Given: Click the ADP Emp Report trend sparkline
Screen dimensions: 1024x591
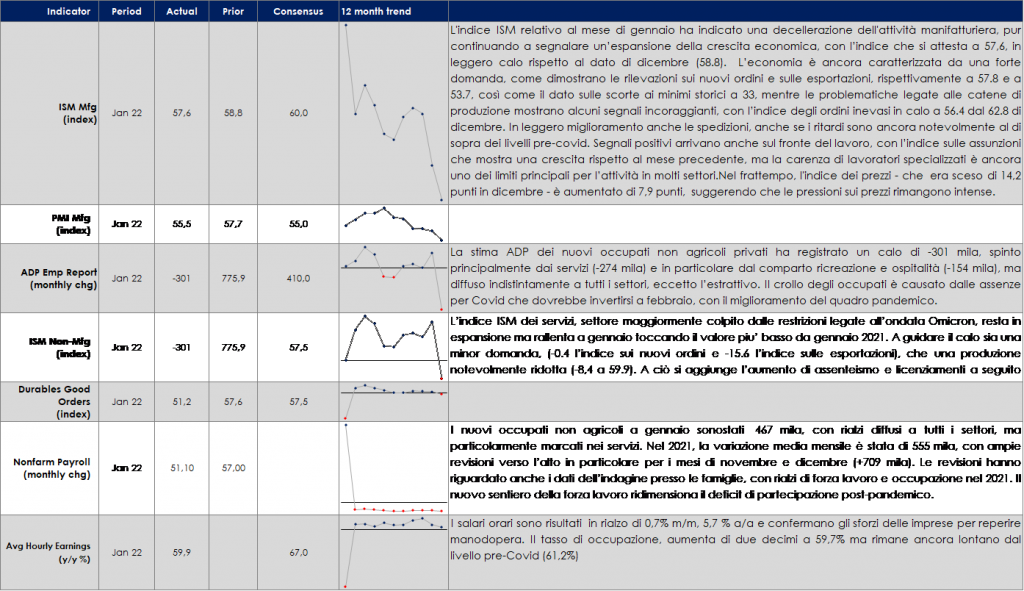Looking at the screenshot, I should 393,277.
